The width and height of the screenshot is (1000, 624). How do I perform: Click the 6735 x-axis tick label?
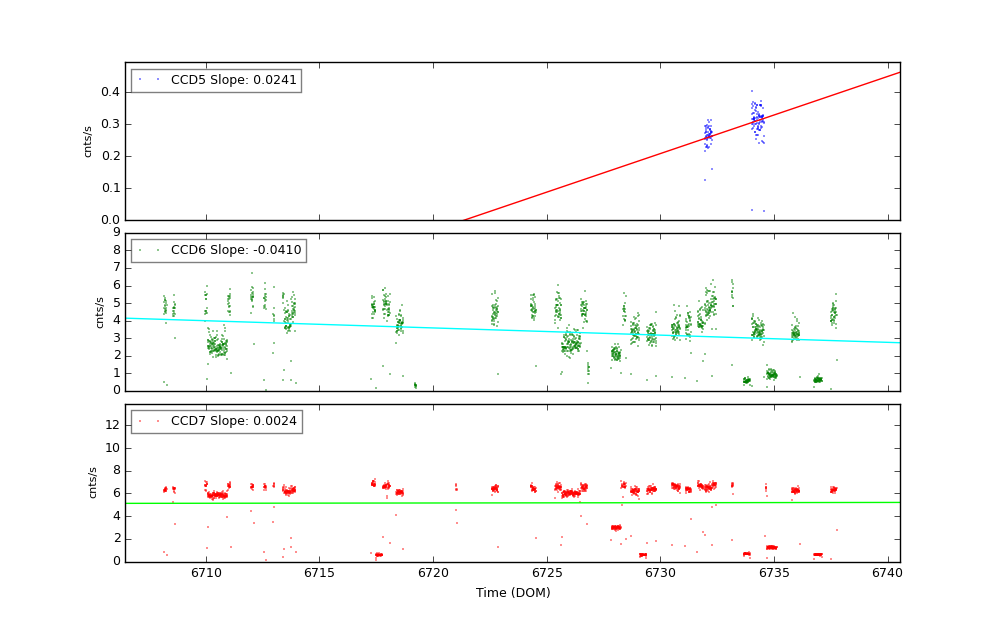(774, 573)
